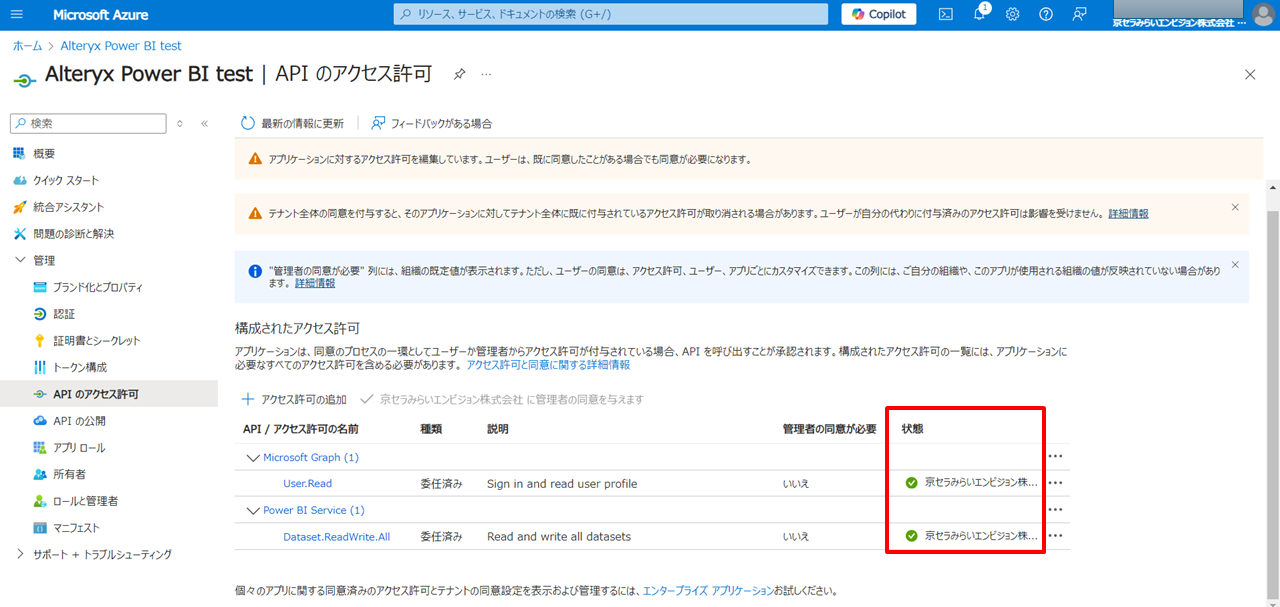Click フィードバックがある場合 toolbar button

[431, 123]
